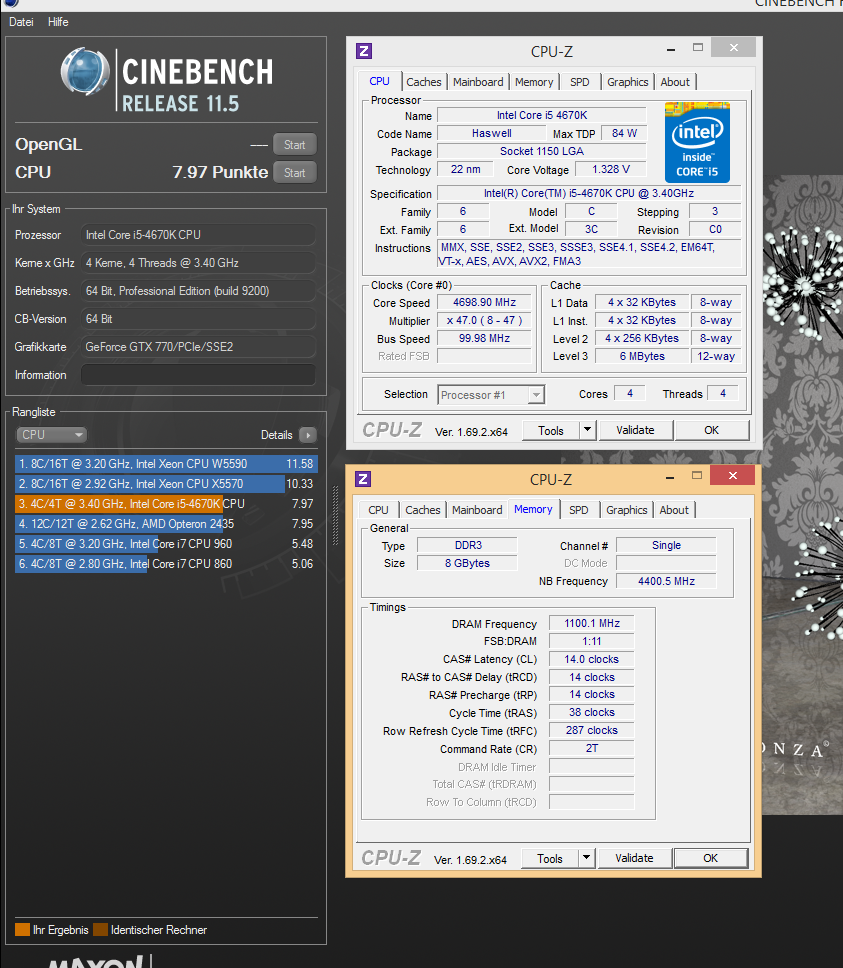Click the empty Information input field
This screenshot has height=968, width=843.
coord(198,375)
